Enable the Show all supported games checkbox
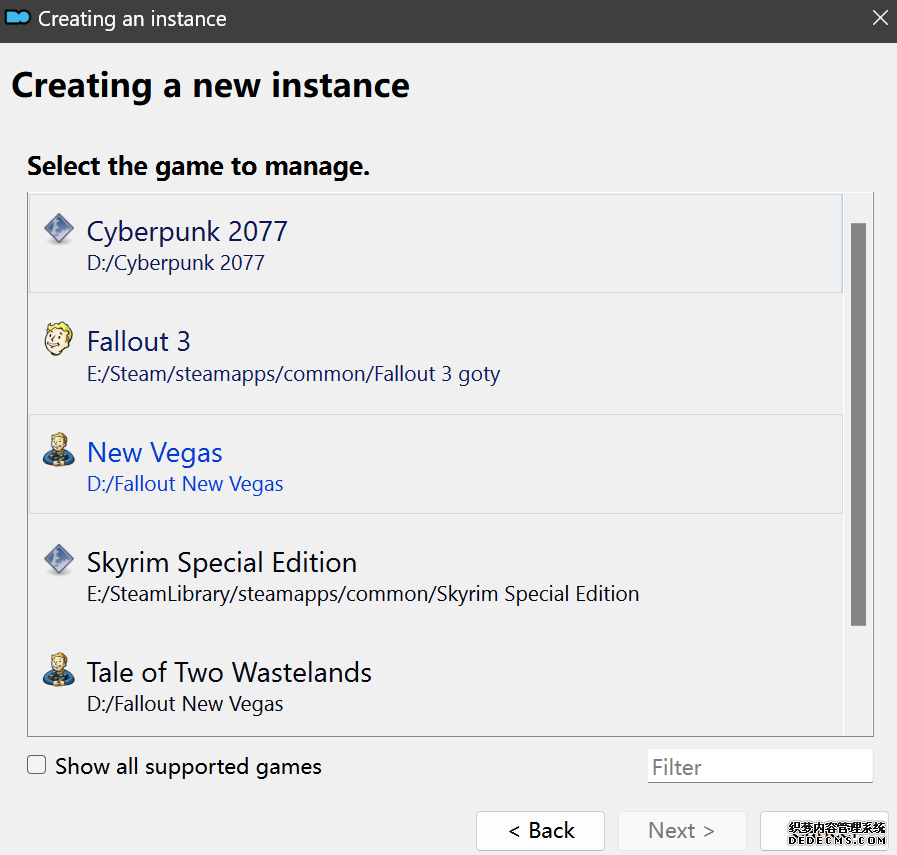 37,766
